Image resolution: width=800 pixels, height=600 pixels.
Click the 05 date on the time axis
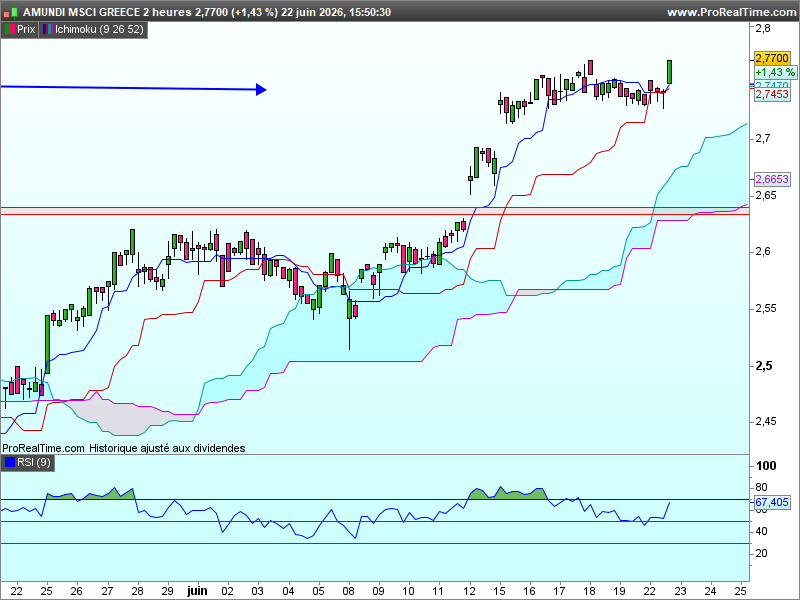318,591
